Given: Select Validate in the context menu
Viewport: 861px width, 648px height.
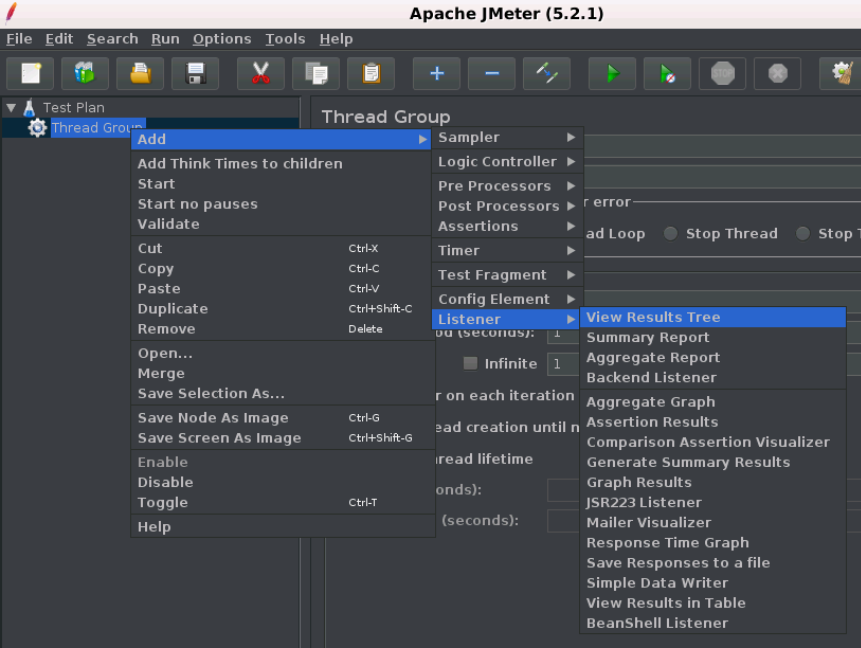Looking at the screenshot, I should [x=281, y=224].
